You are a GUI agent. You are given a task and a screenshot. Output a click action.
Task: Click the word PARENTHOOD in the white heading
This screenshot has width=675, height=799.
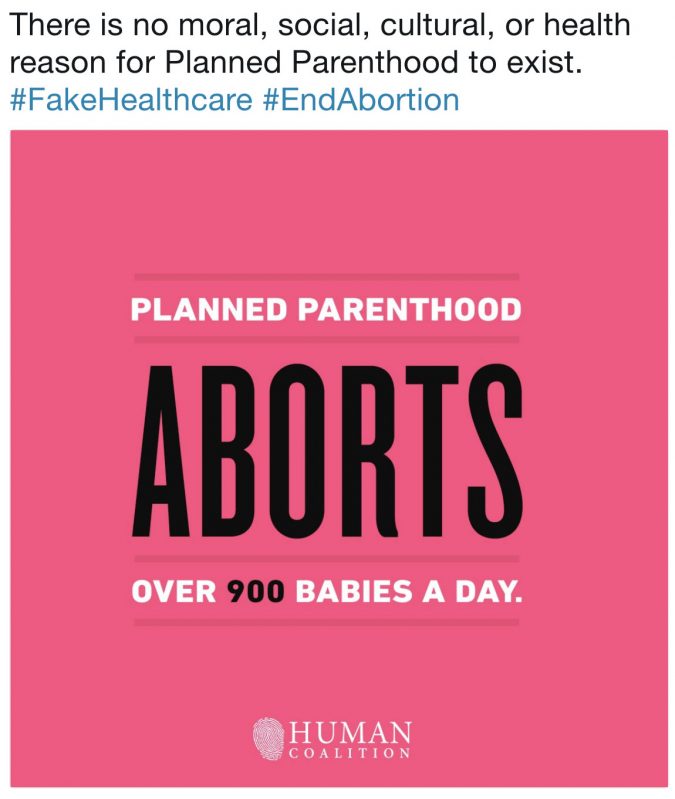click(x=409, y=309)
